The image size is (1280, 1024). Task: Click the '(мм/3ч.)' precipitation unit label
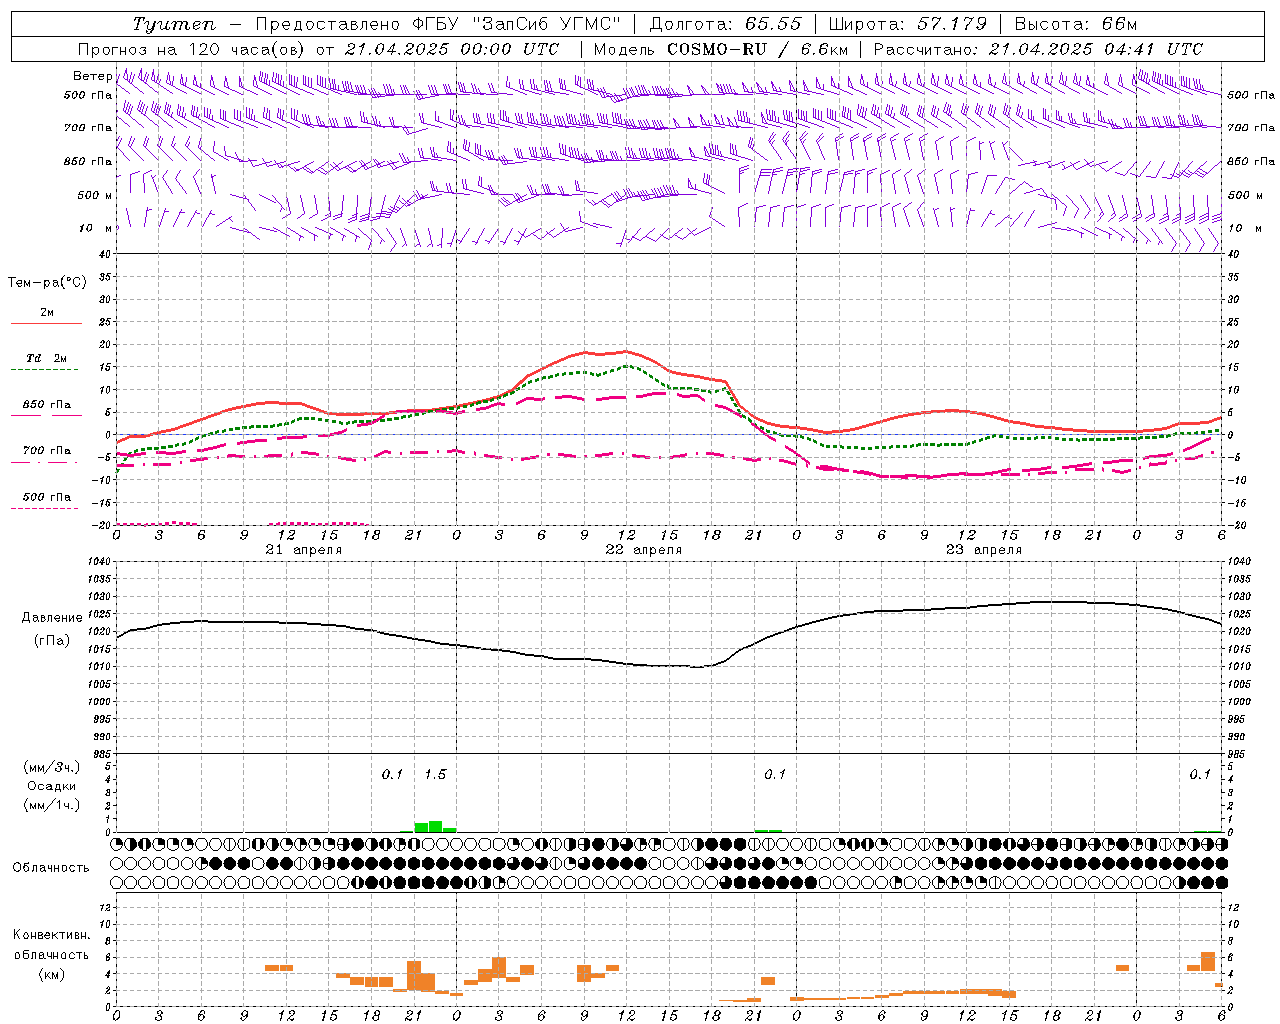[51, 767]
